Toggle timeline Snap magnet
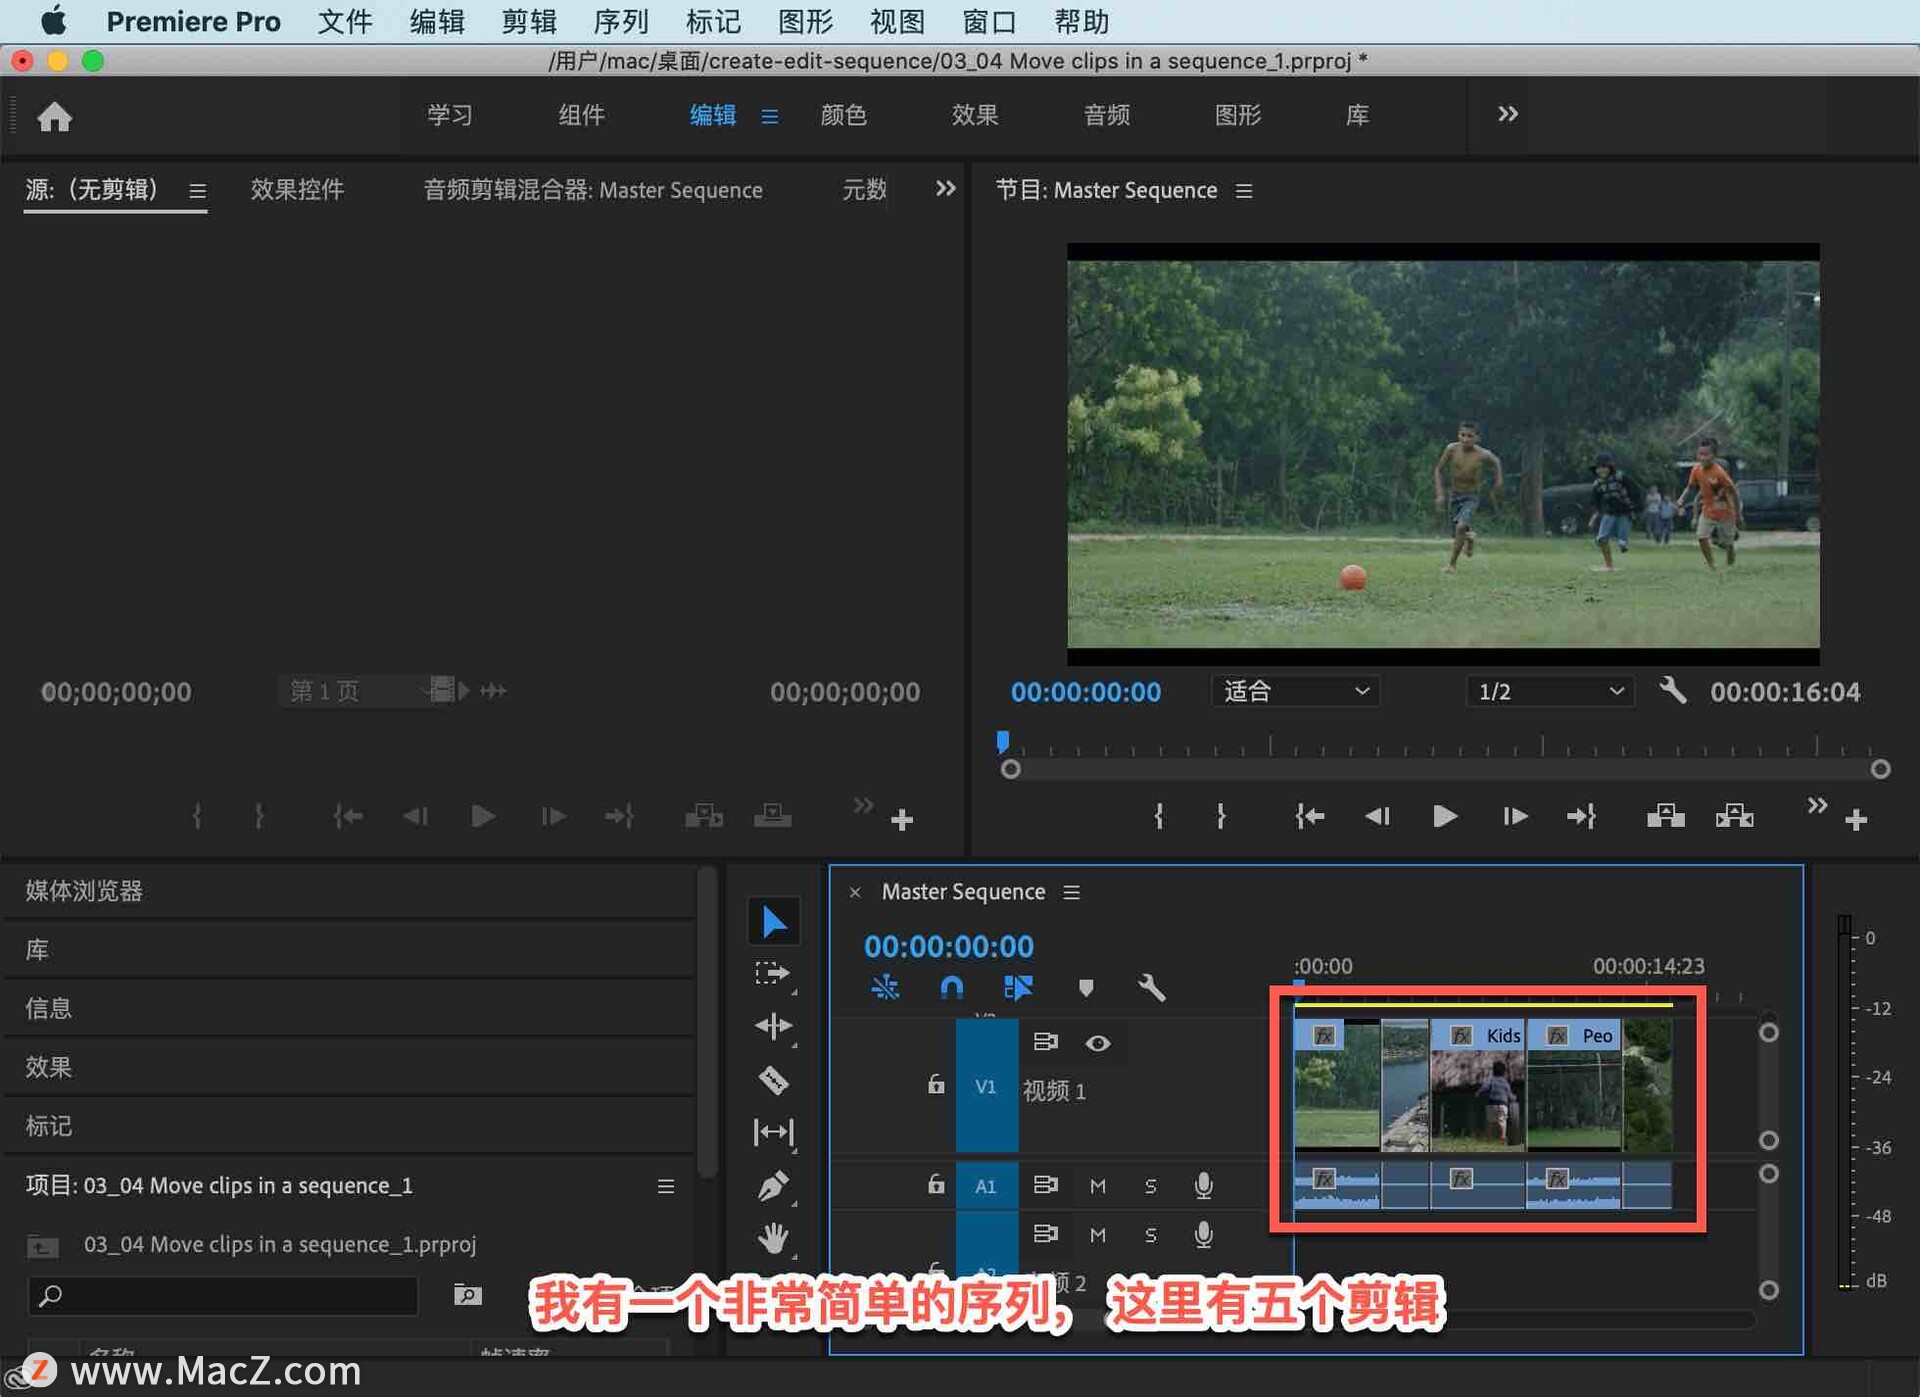Viewport: 1920px width, 1397px height. (952, 988)
